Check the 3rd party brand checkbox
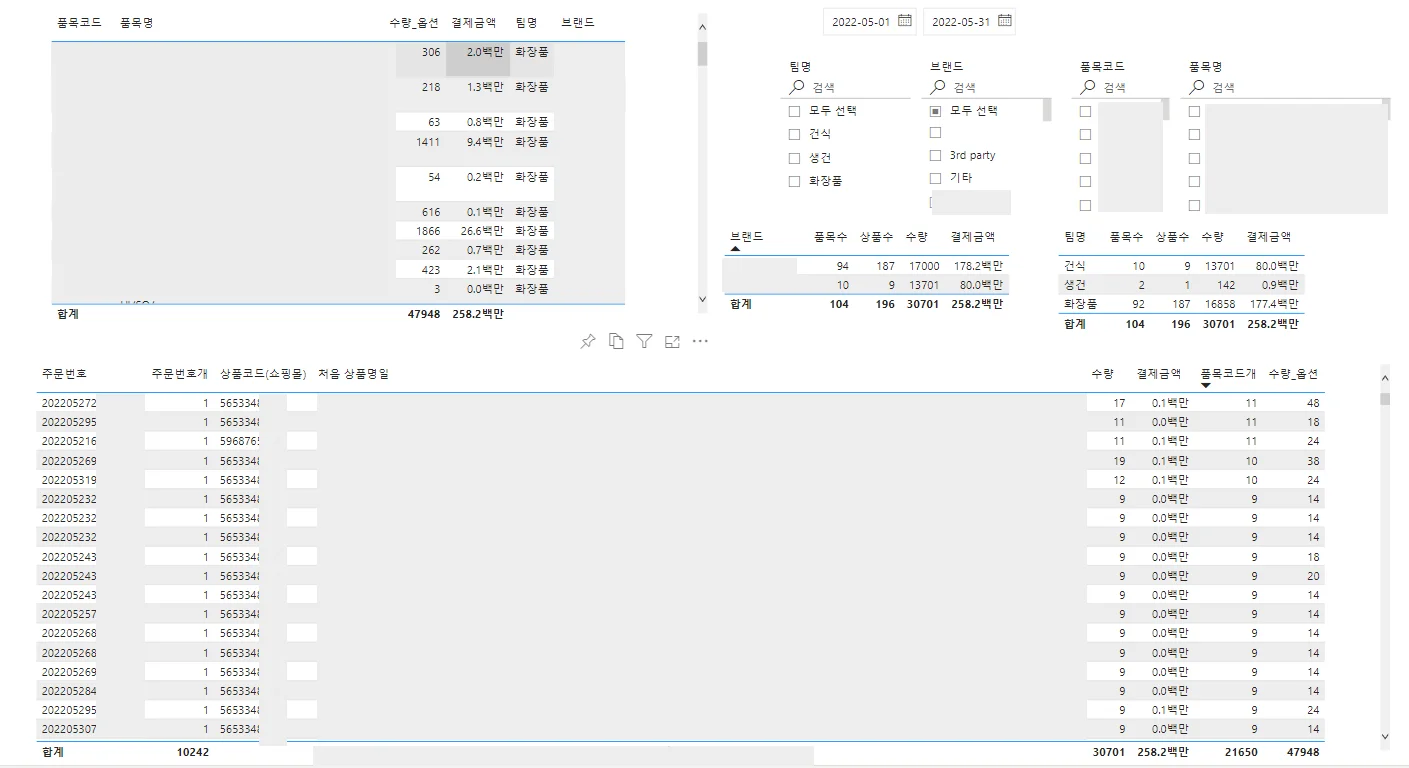Viewport: 1409px width, 768px height. coord(936,155)
